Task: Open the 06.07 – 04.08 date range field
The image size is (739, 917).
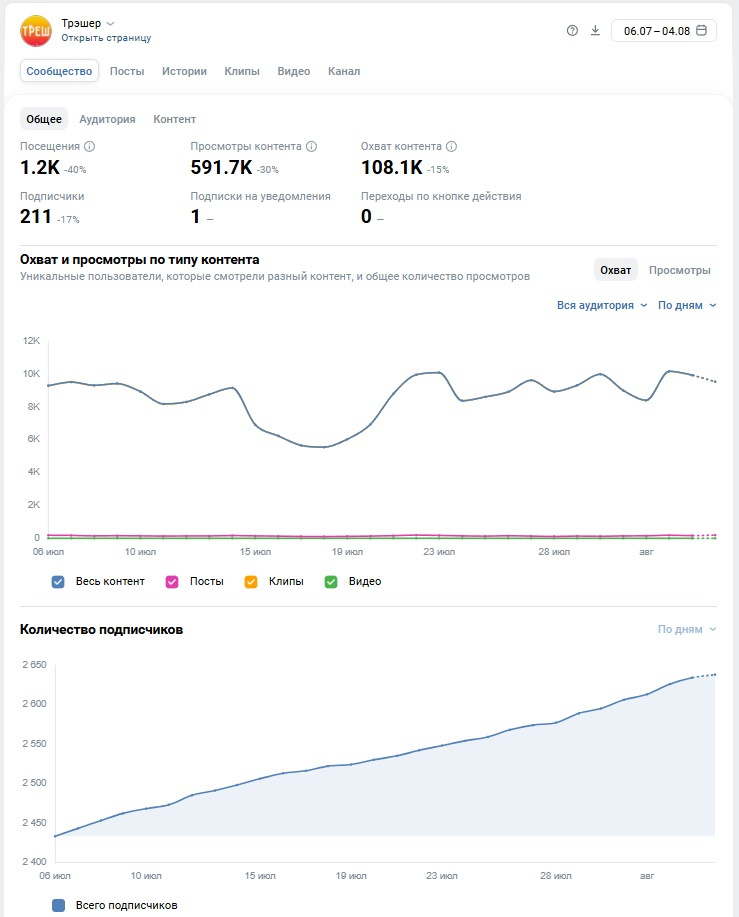Action: pos(664,30)
